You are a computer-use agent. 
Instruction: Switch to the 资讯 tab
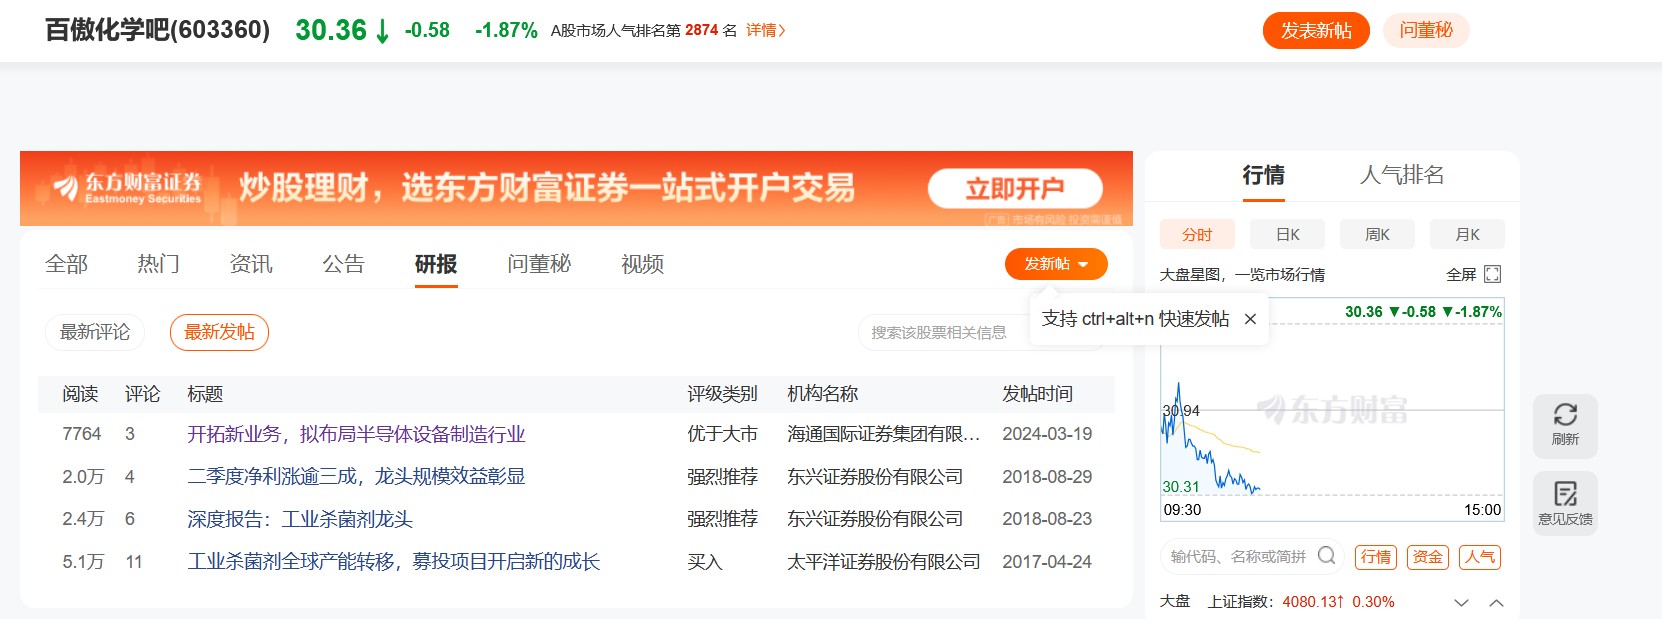point(251,264)
